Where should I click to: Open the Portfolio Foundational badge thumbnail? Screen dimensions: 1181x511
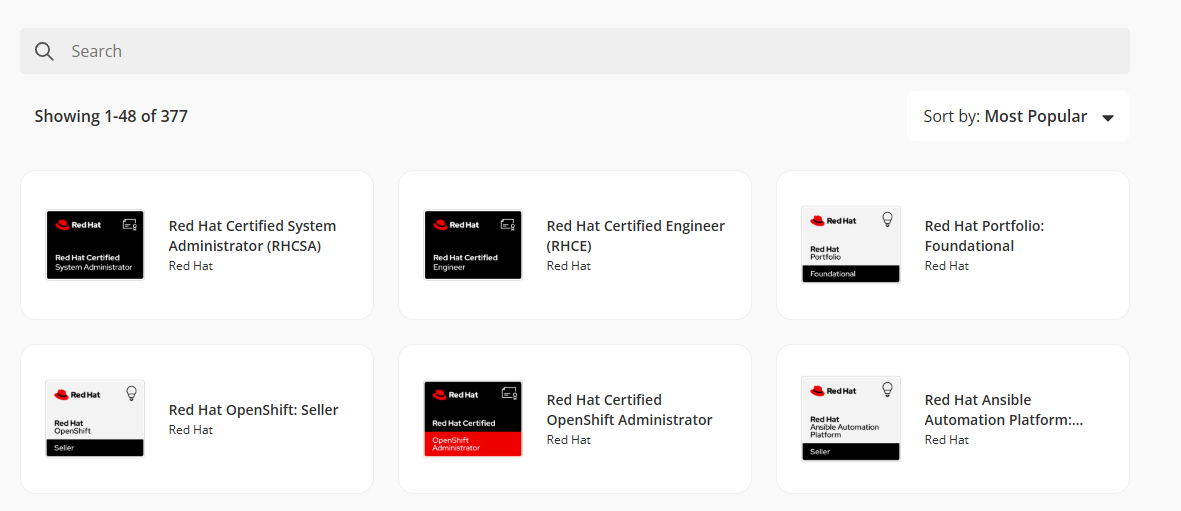(x=851, y=245)
